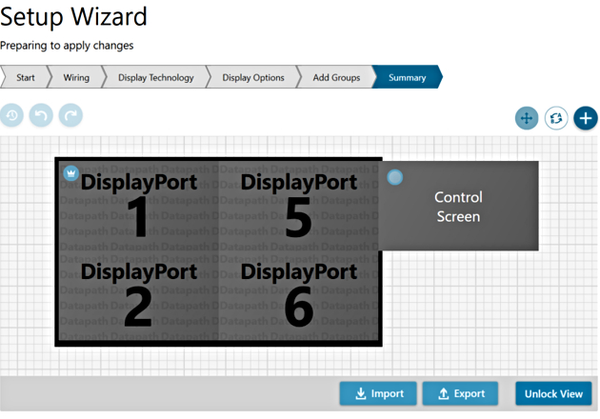
Task: Switch to the Display Technology step
Action: (x=156, y=77)
